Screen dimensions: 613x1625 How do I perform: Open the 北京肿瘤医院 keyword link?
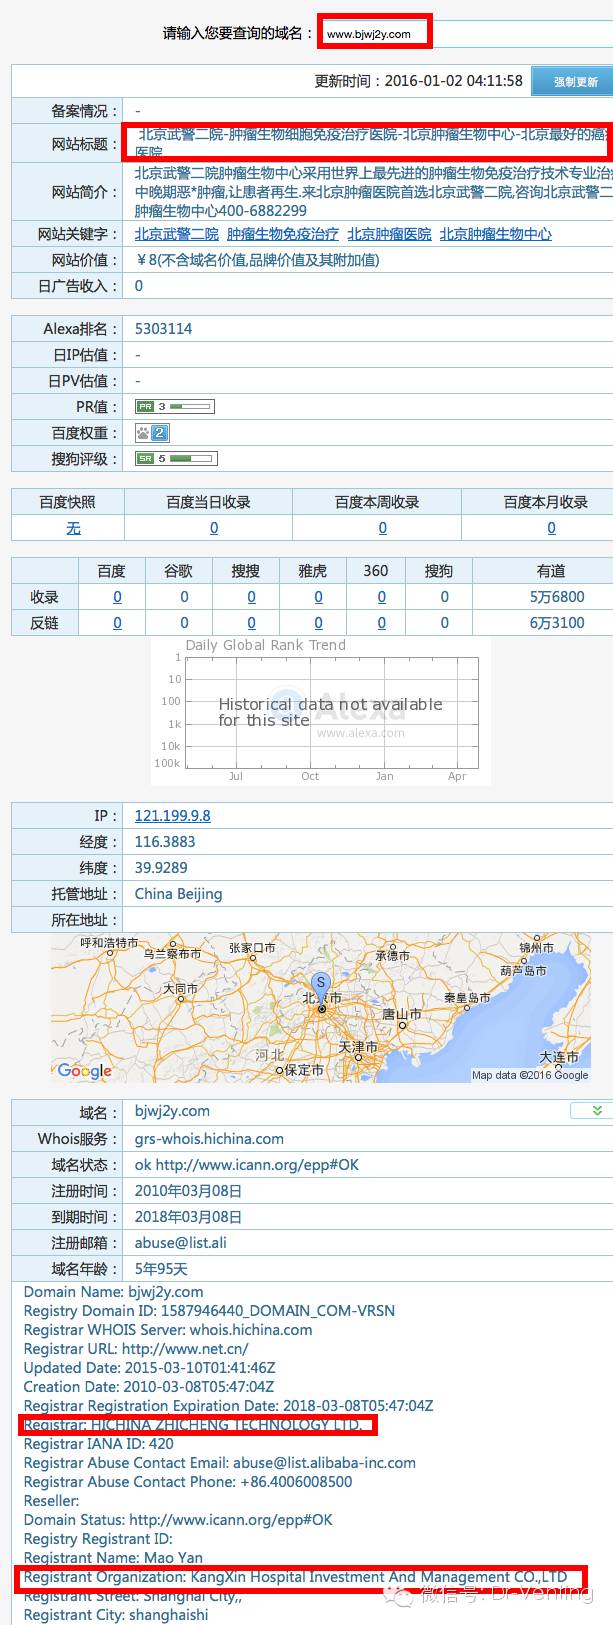tap(389, 234)
